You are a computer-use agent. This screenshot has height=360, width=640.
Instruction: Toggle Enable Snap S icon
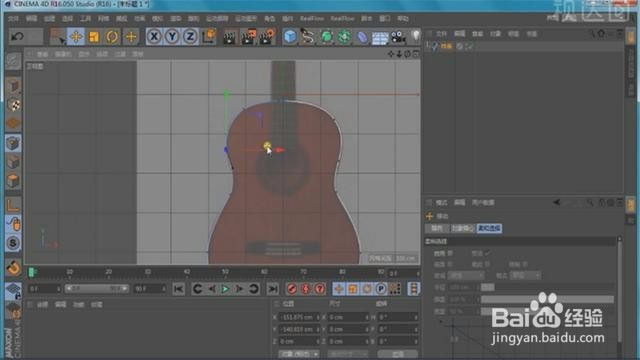pyautogui.click(x=13, y=243)
